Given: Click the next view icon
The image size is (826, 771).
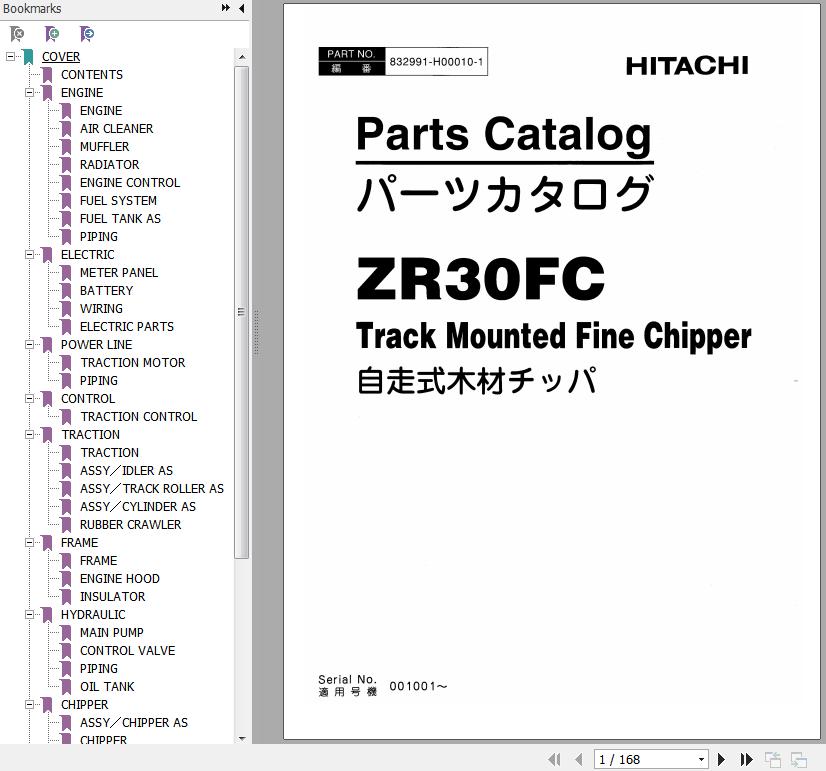Looking at the screenshot, I should coord(799,759).
